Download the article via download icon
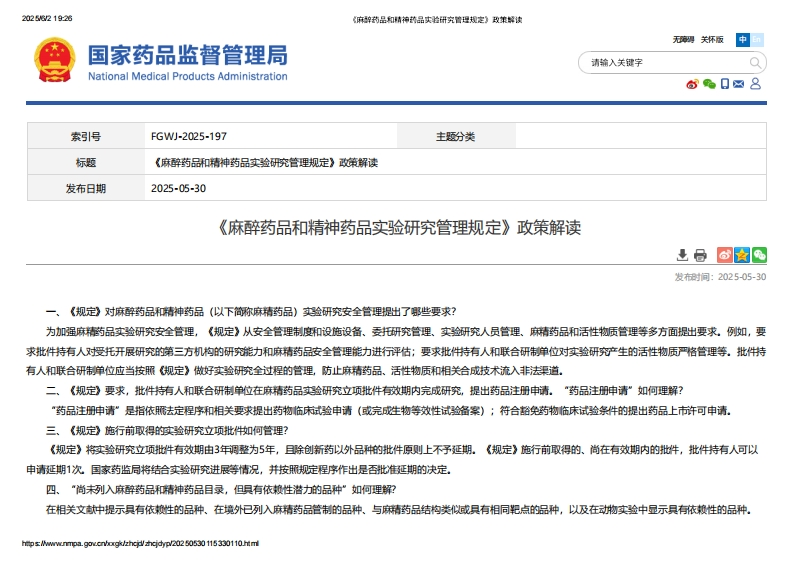 (x=682, y=255)
